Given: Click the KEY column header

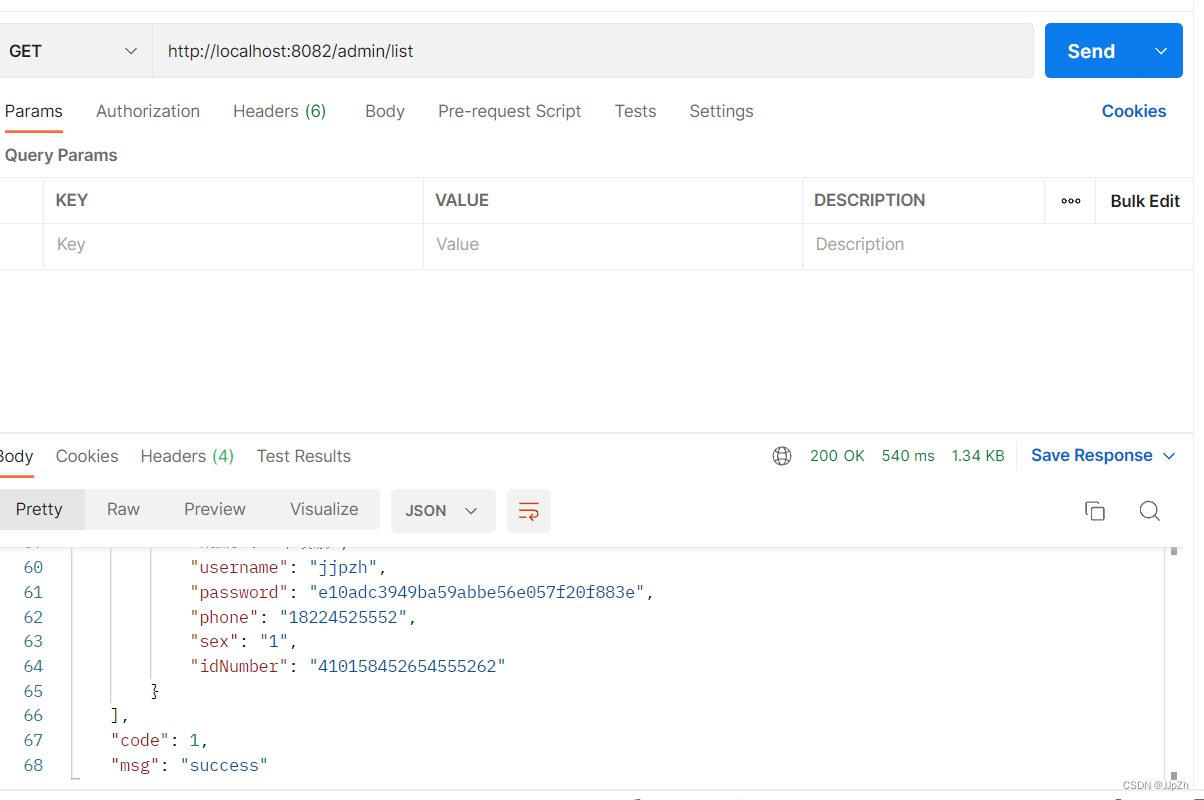Looking at the screenshot, I should [x=72, y=201].
